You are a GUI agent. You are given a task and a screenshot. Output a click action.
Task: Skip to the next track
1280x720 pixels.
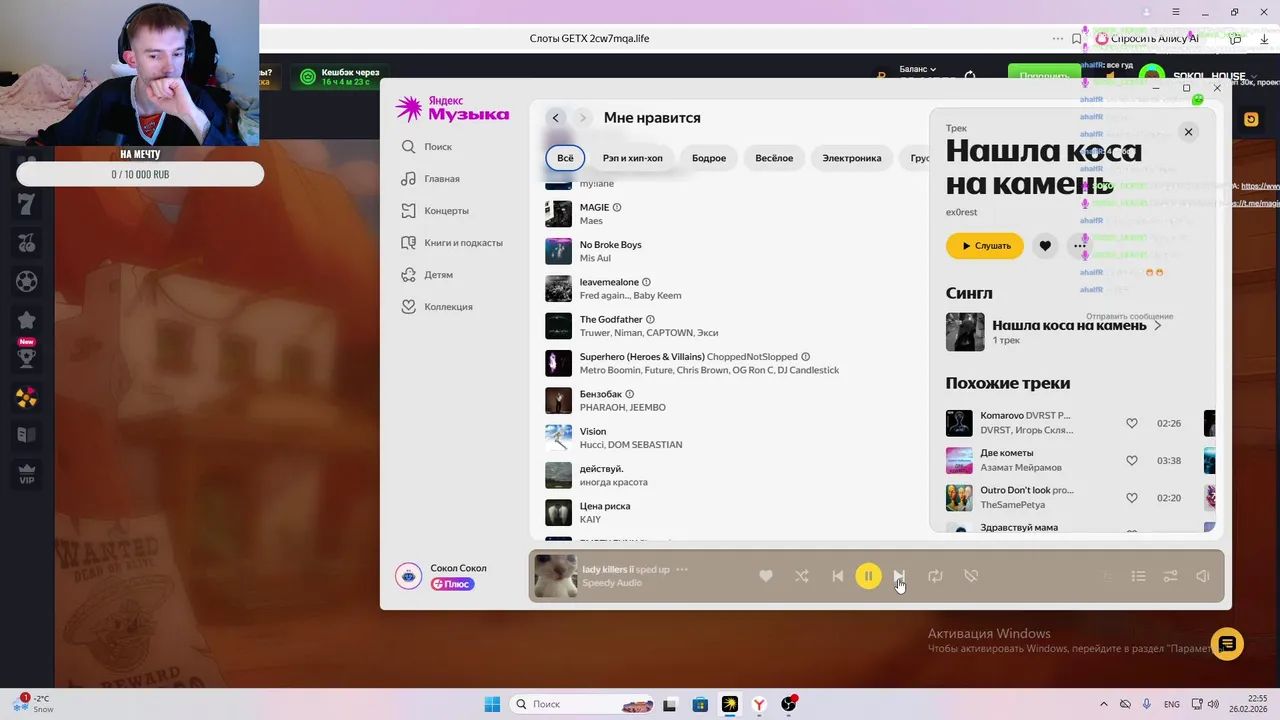(899, 576)
